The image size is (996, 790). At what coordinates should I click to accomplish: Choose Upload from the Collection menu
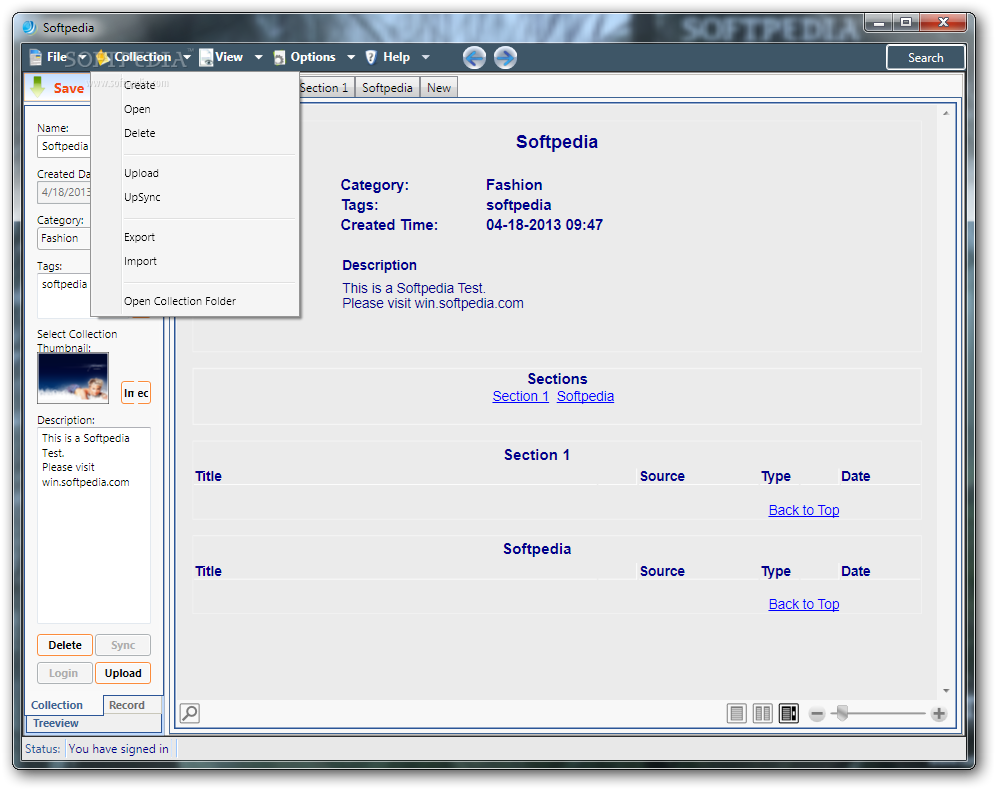click(195, 173)
